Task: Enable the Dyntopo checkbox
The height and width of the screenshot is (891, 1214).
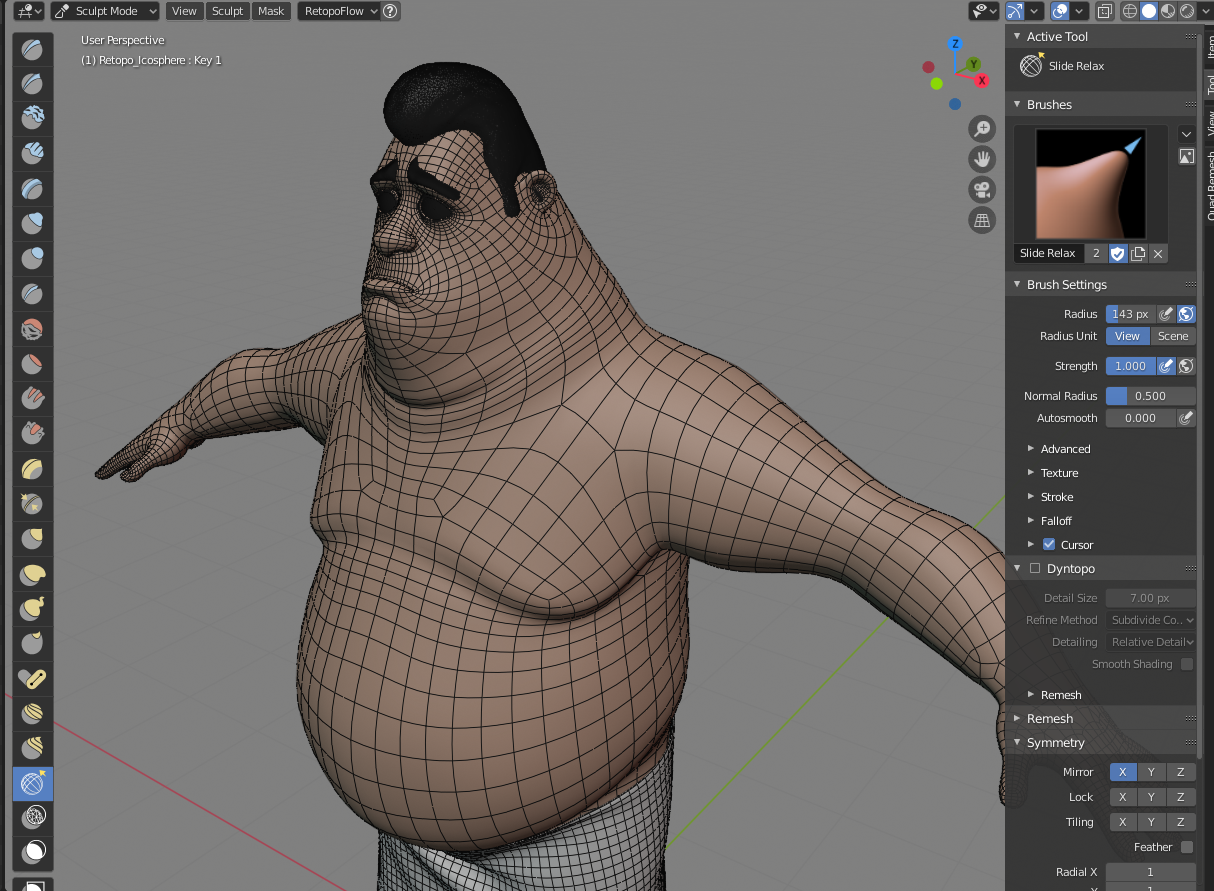Action: (x=1035, y=568)
